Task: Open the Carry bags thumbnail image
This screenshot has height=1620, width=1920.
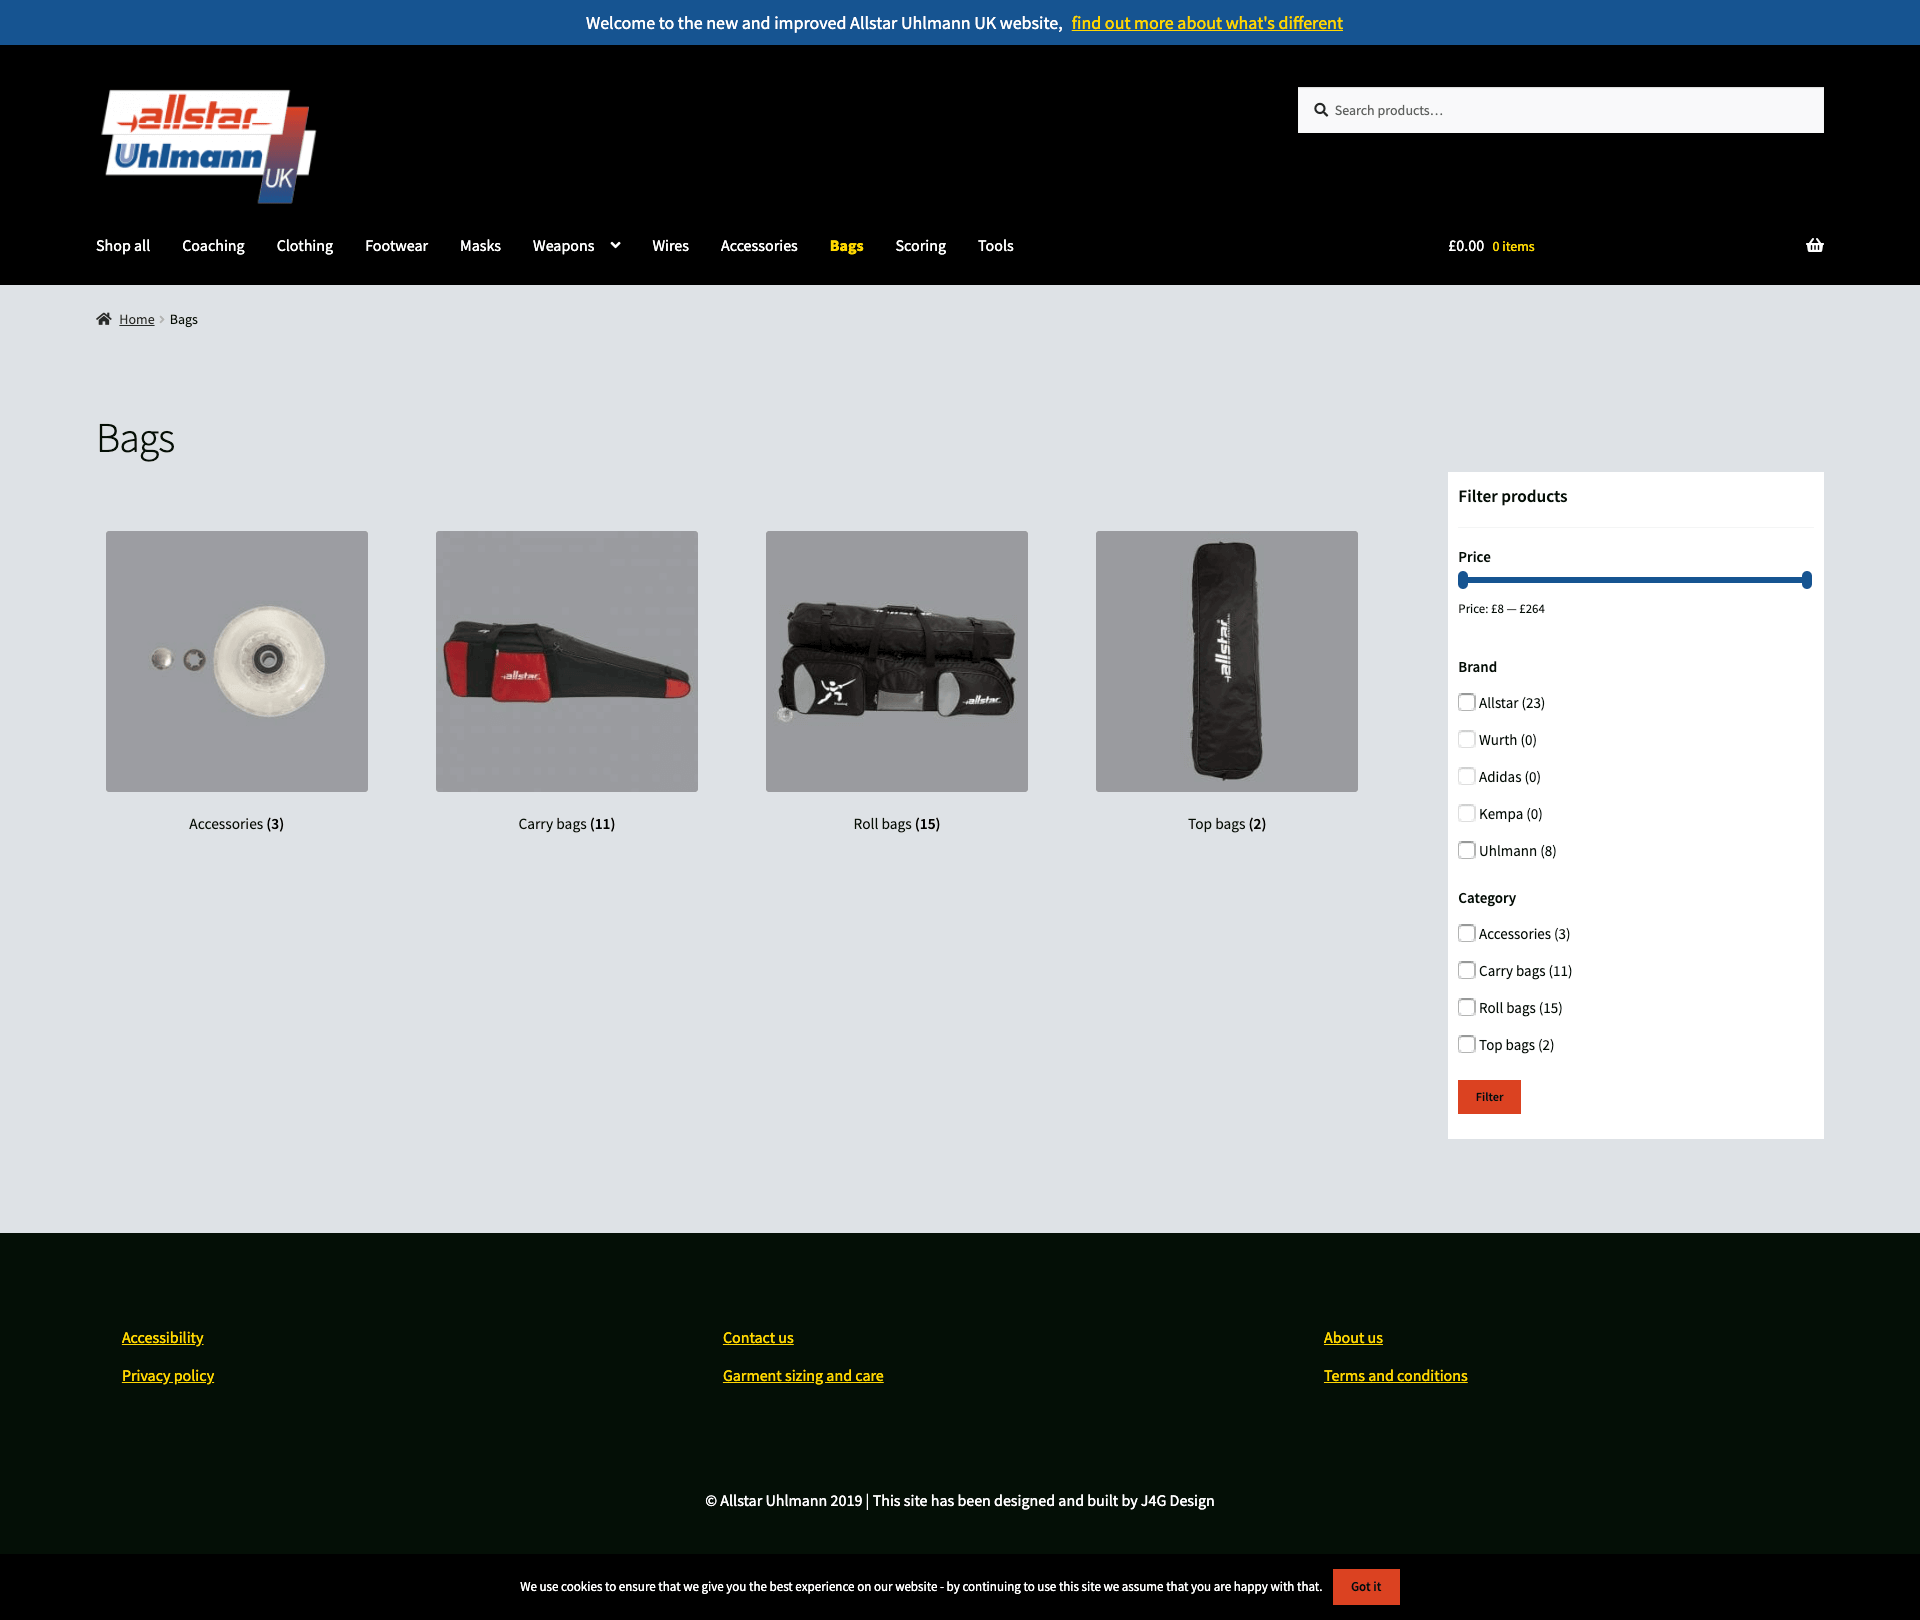Action: pyautogui.click(x=567, y=661)
